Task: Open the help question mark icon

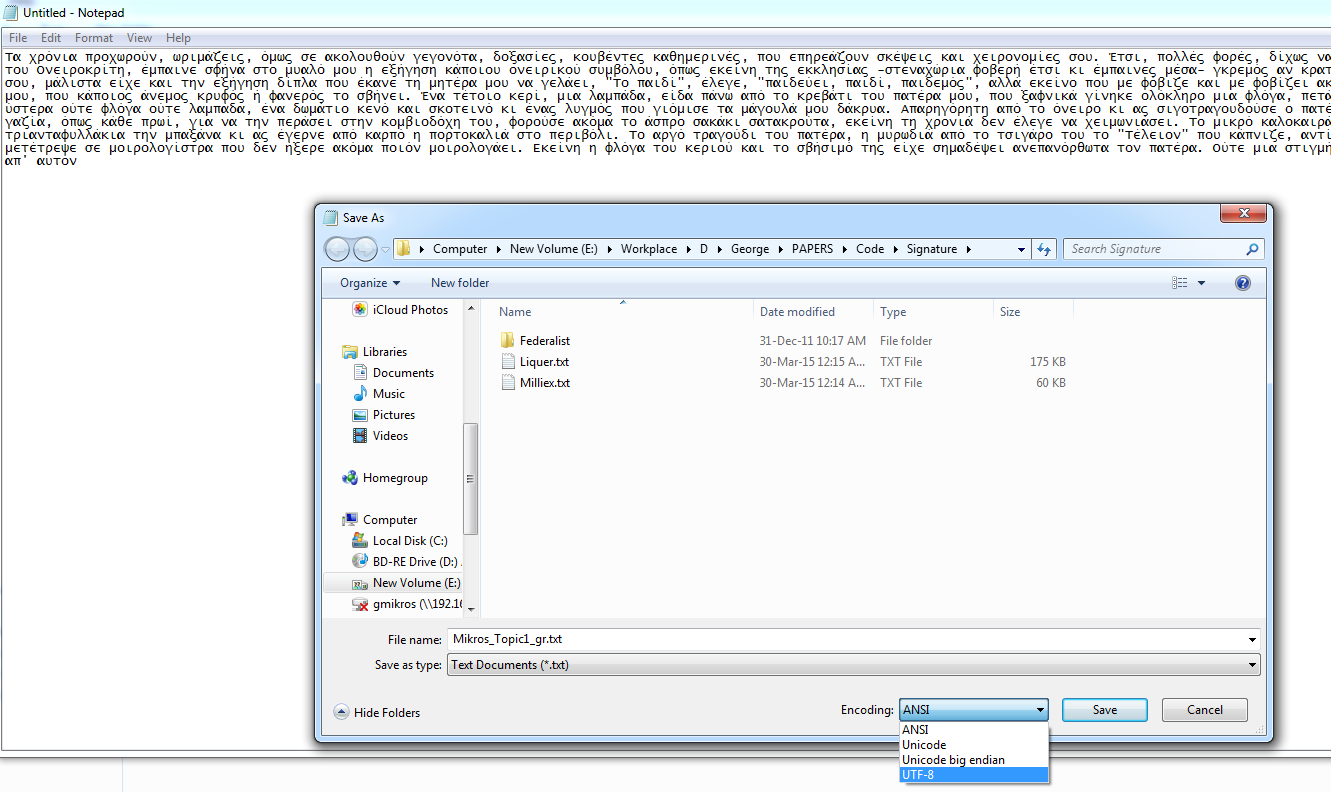Action: (1243, 283)
